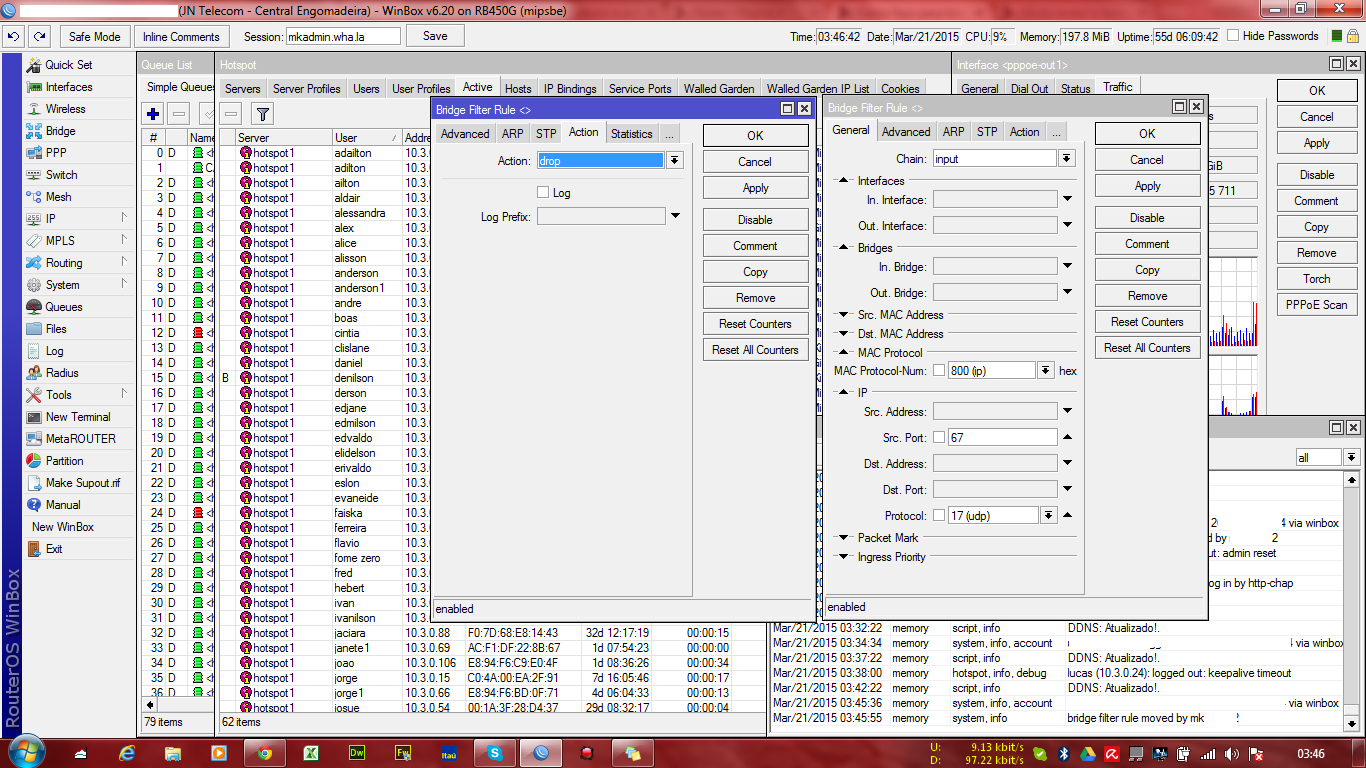The image size is (1366, 768).
Task: Open the Wireless sidebar item
Action: (65, 109)
